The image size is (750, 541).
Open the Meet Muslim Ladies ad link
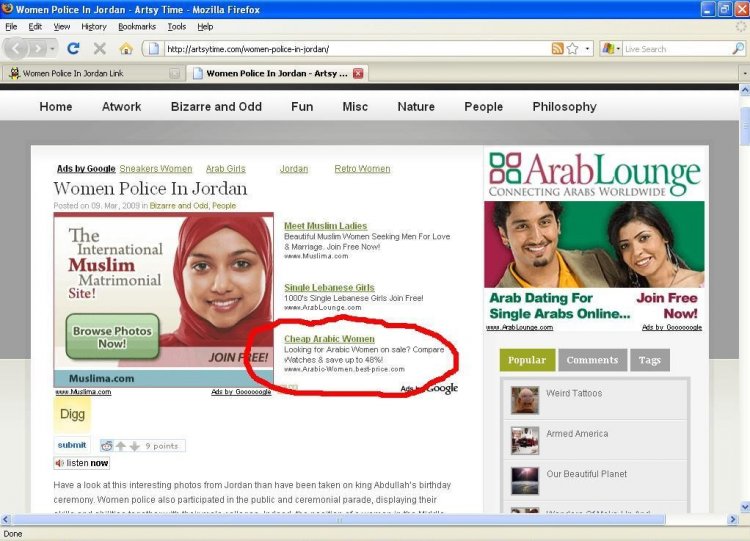(x=325, y=226)
